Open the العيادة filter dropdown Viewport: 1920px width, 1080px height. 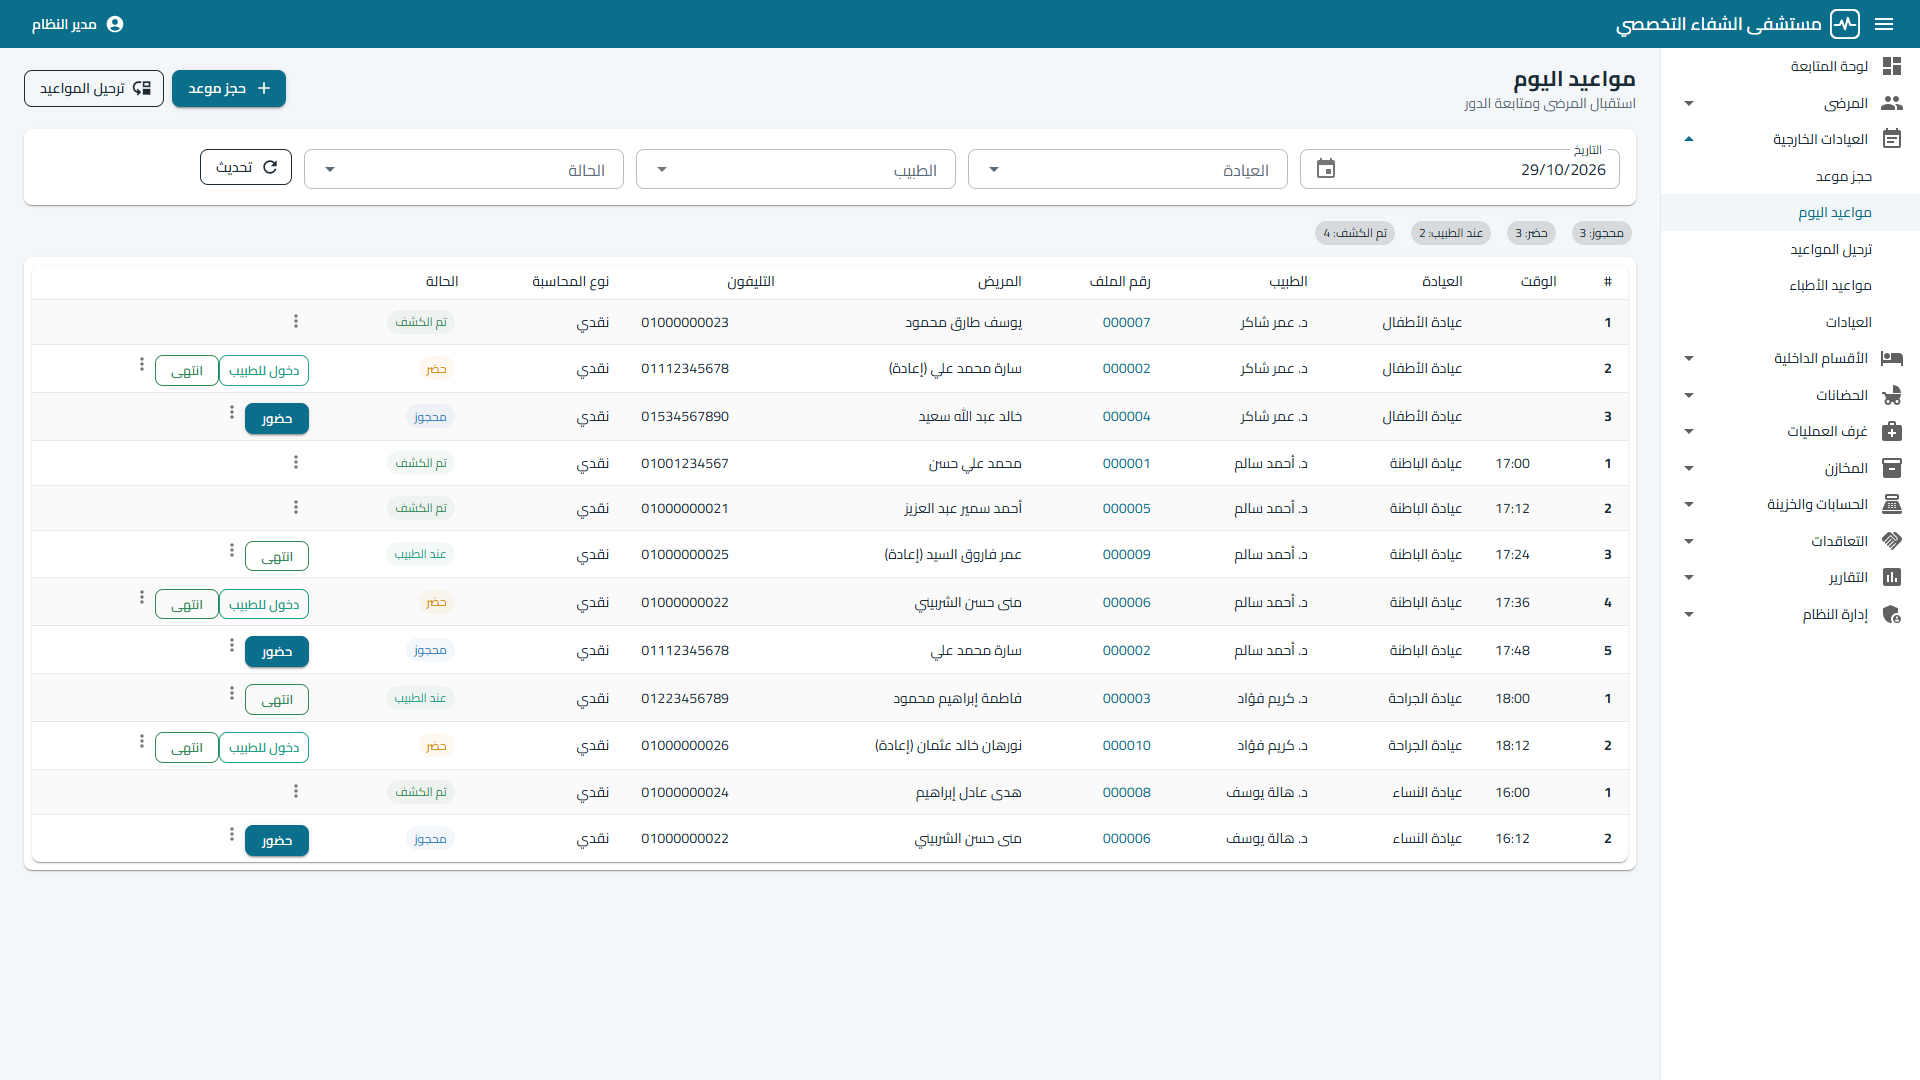[1128, 169]
